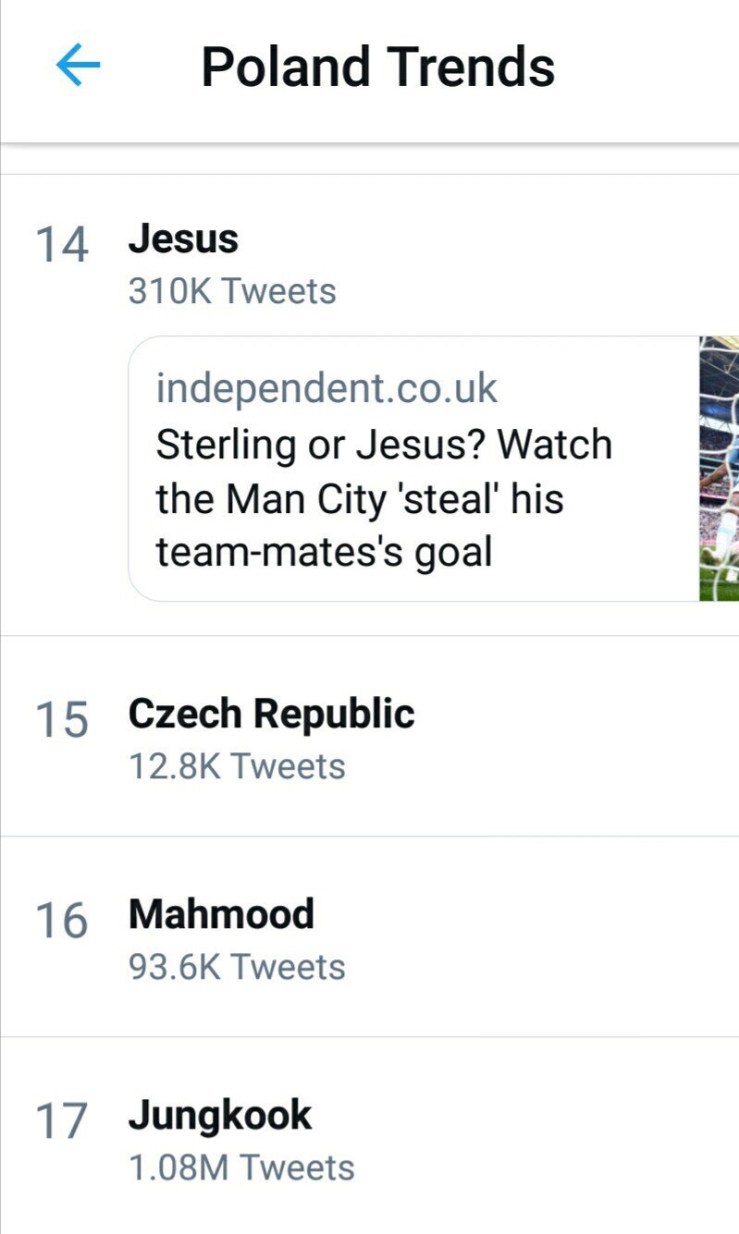Click the 93.6K Tweets count
739x1234 pixels.
(237, 967)
